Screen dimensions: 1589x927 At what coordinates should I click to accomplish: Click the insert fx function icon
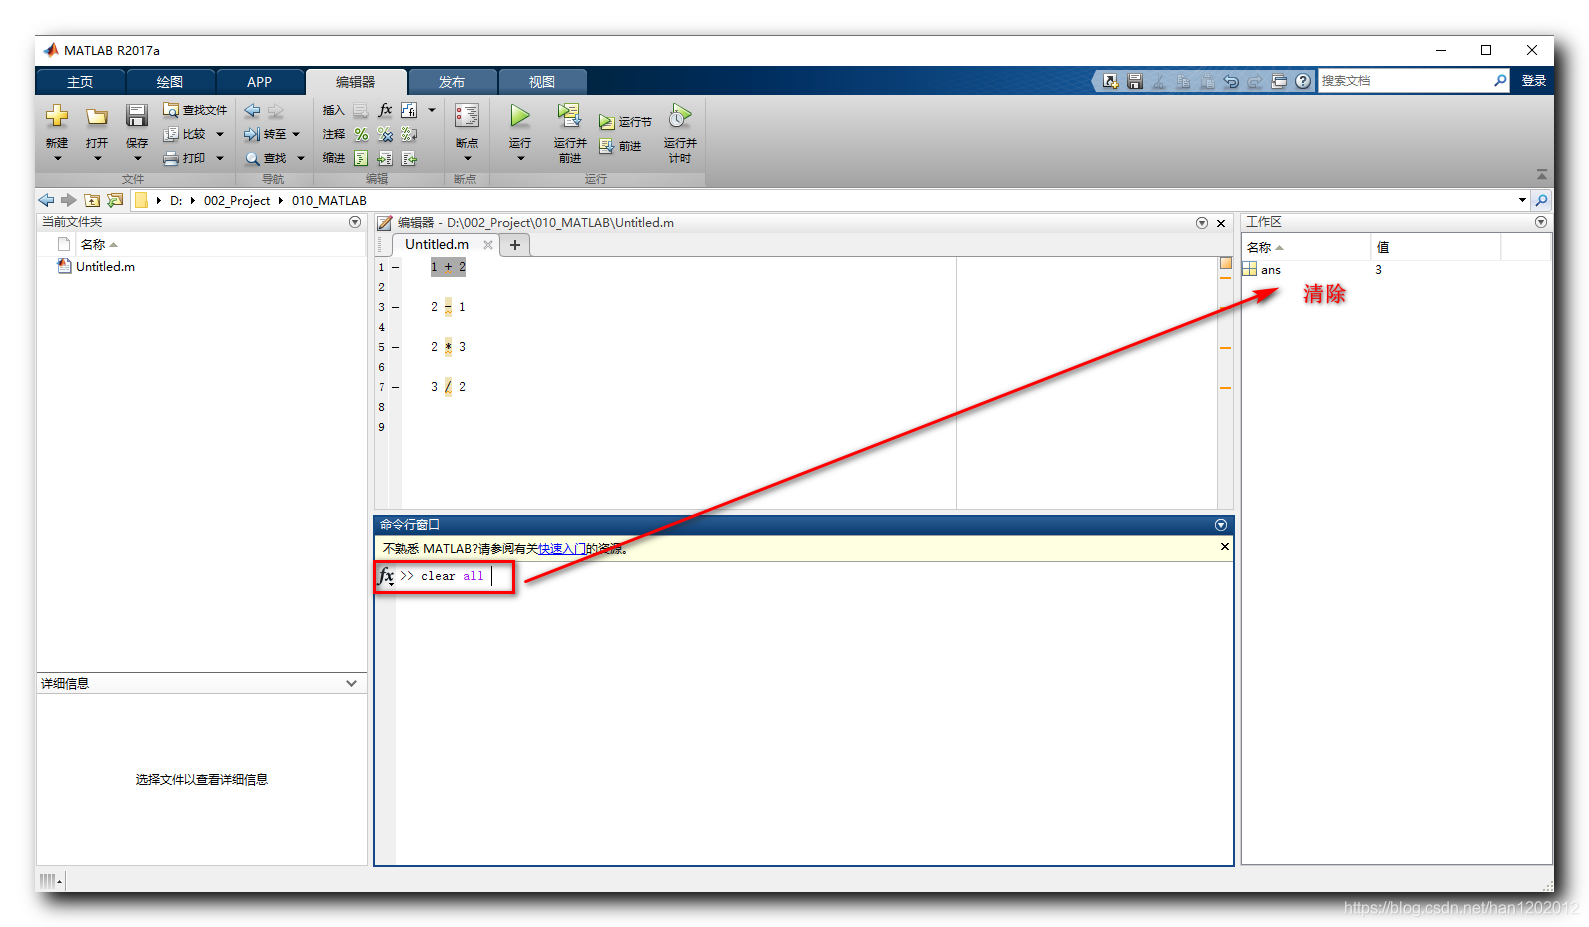pos(385,110)
